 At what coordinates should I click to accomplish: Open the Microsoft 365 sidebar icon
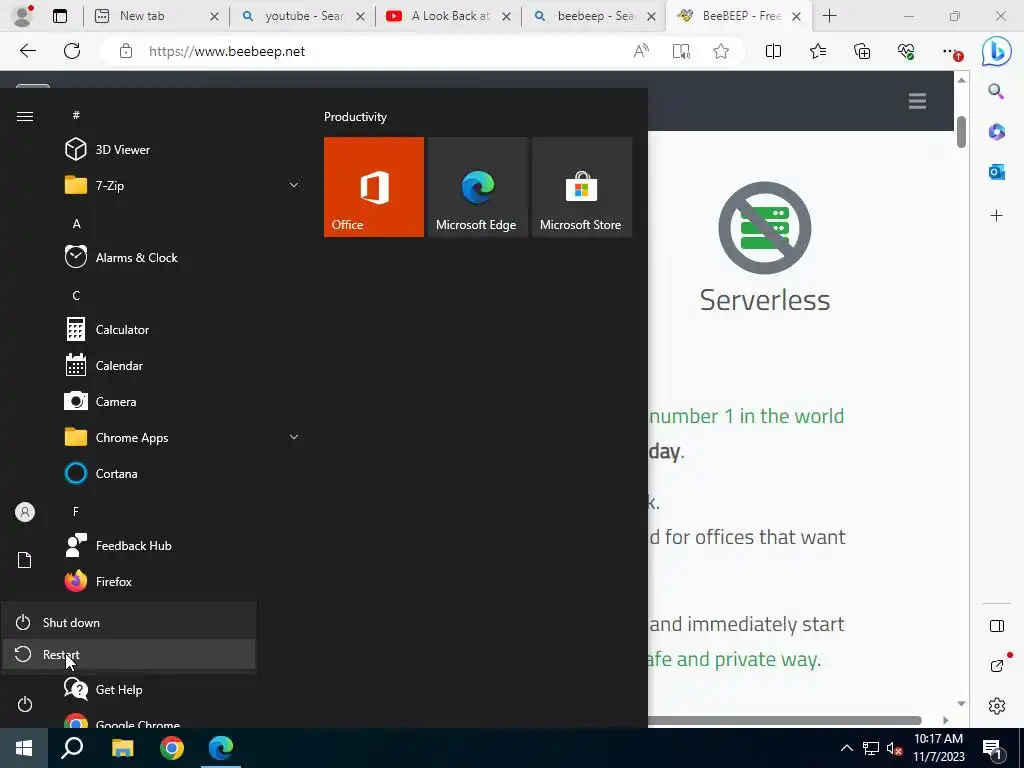point(997,132)
